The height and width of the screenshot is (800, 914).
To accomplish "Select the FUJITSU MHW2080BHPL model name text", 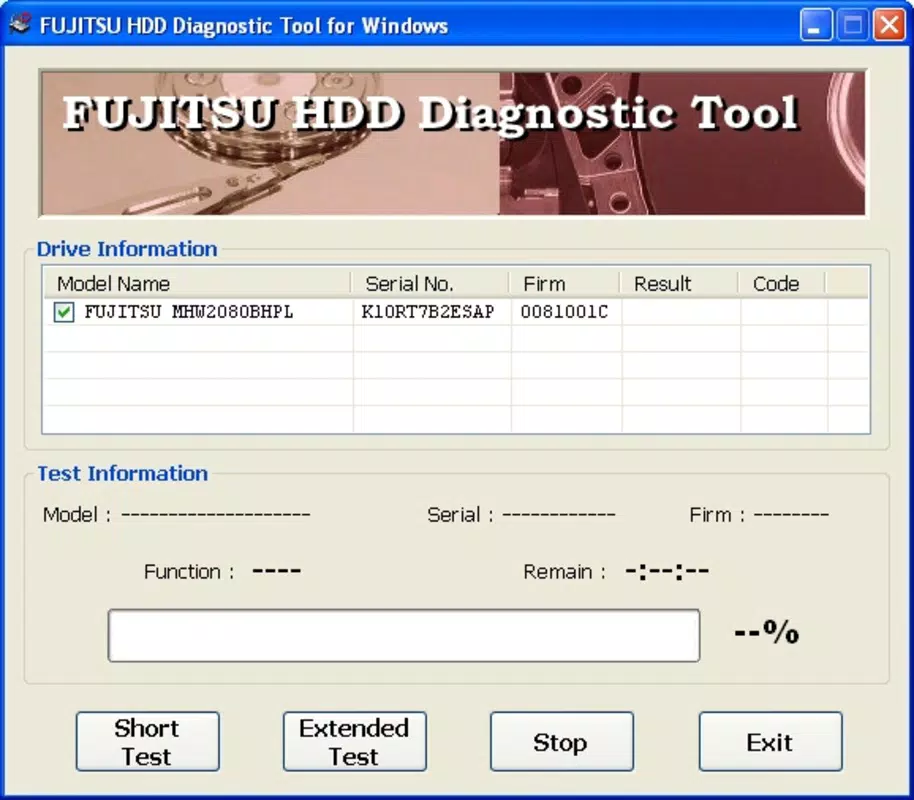I will [189, 312].
